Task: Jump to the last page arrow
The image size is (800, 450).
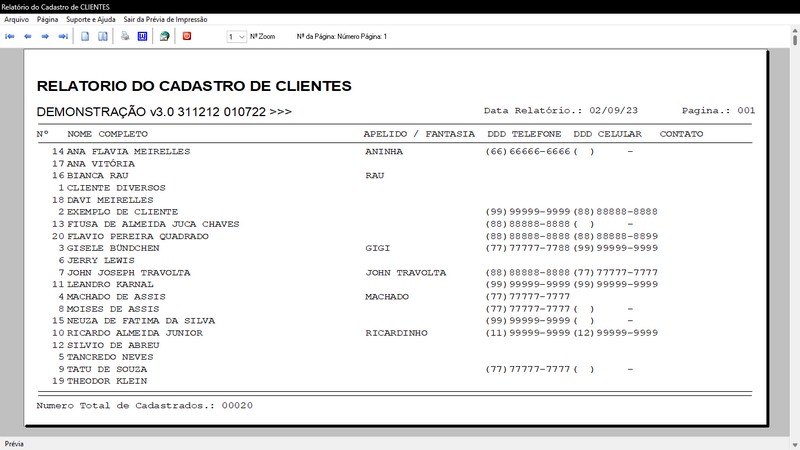Action: pos(63,36)
